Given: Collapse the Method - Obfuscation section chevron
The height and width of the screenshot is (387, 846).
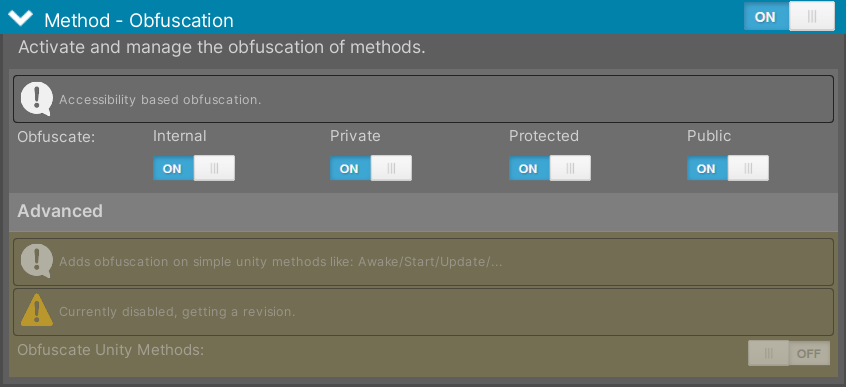Looking at the screenshot, I should coord(21,18).
